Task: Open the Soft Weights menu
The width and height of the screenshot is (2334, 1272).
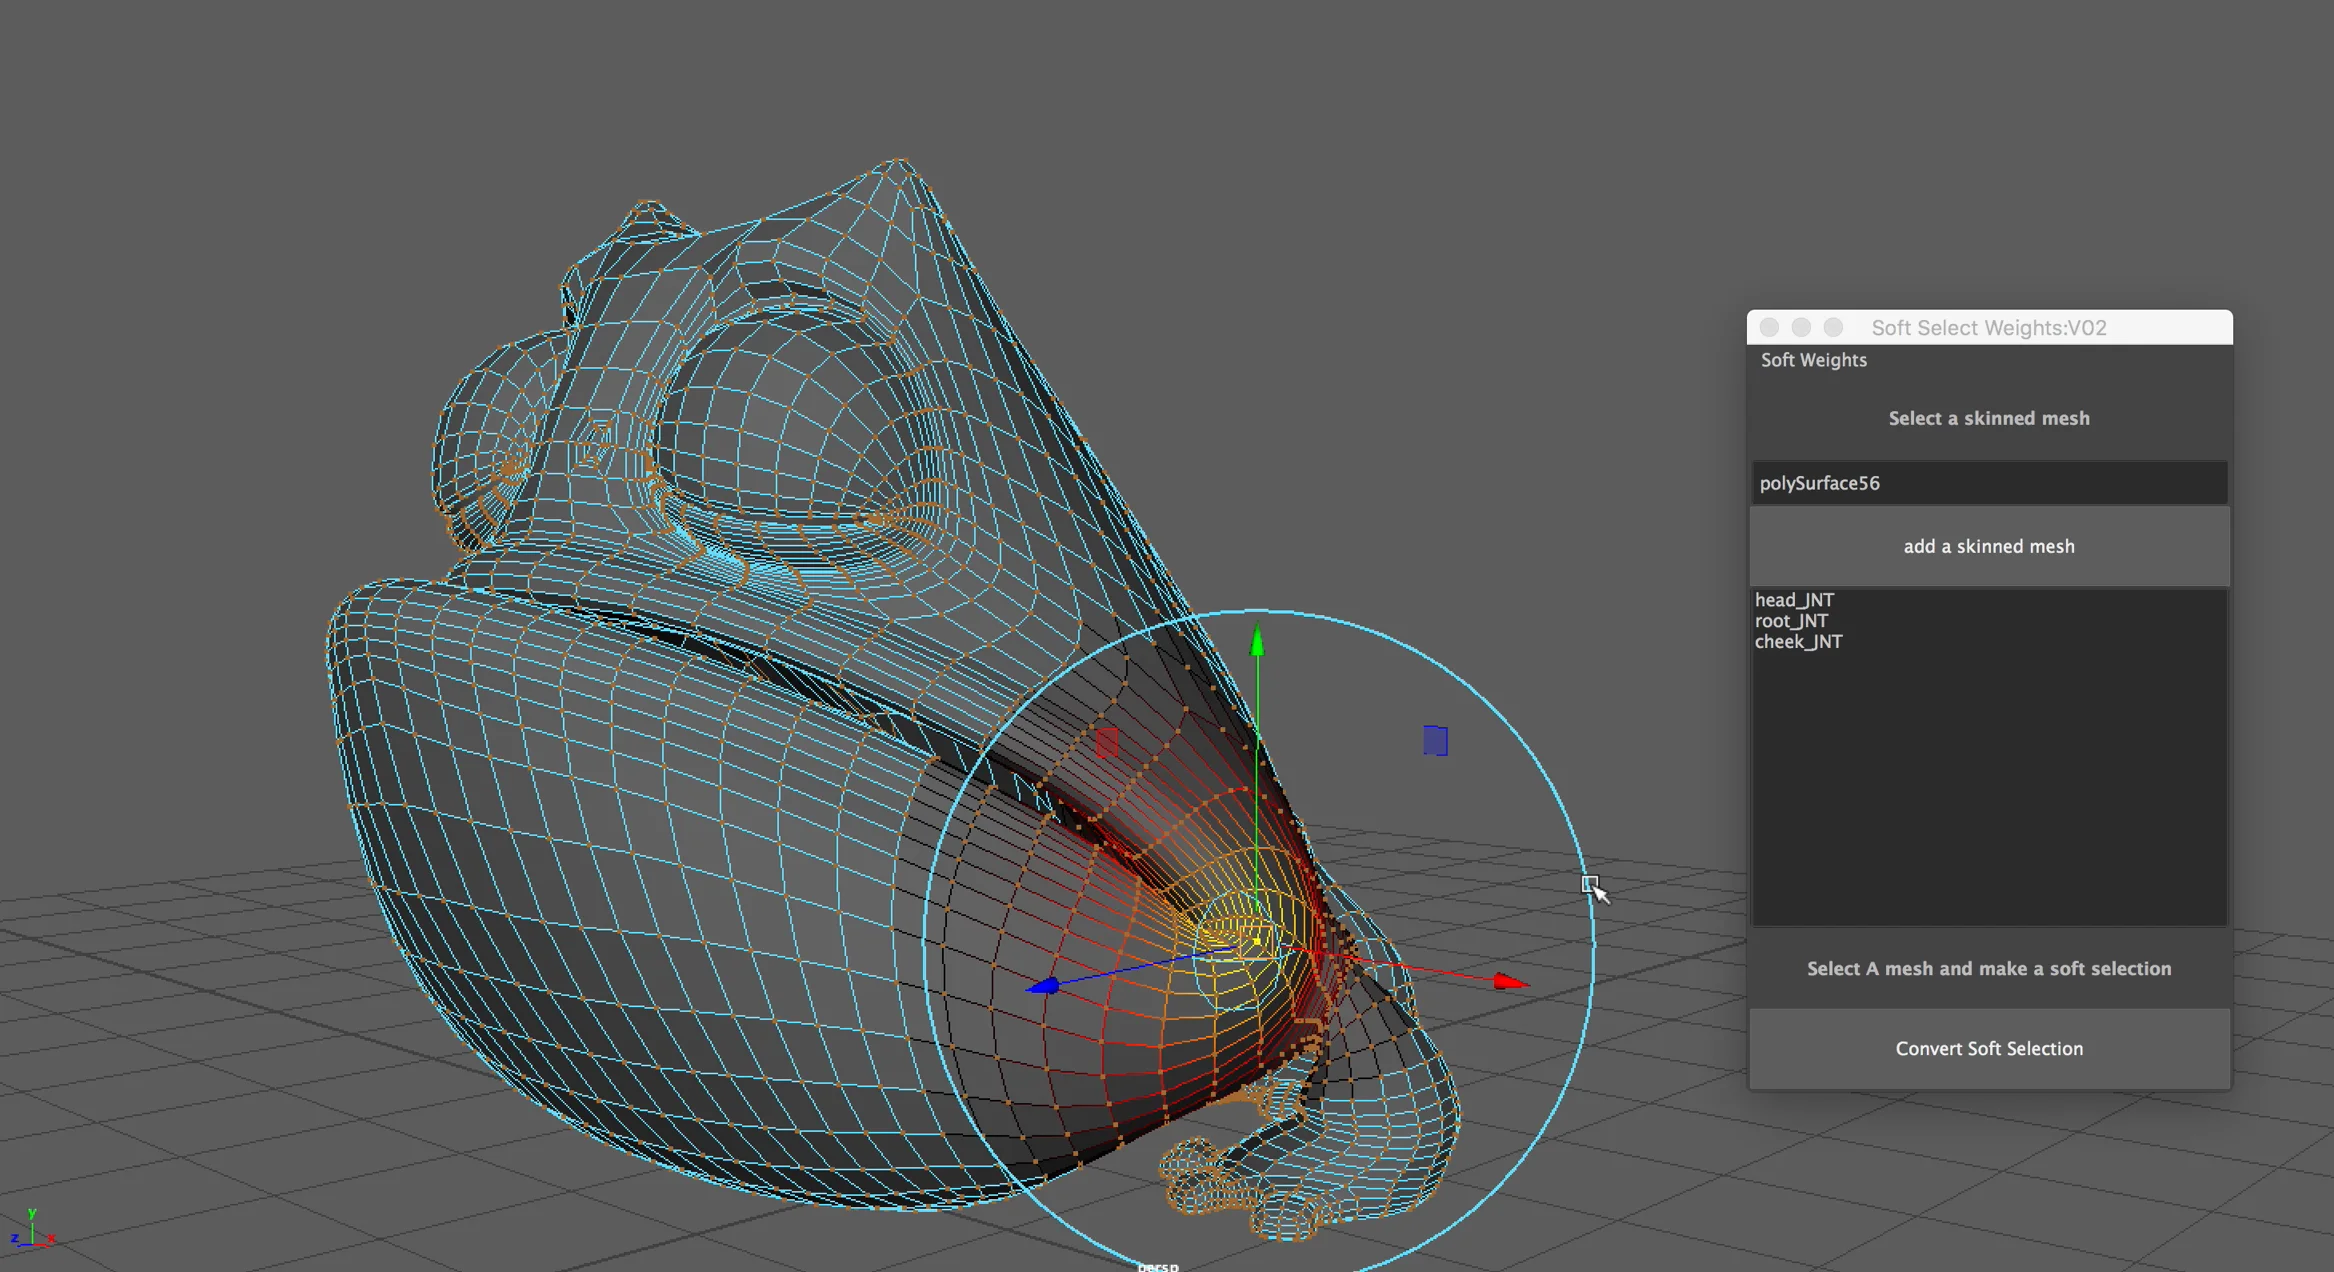Action: coord(1813,360)
